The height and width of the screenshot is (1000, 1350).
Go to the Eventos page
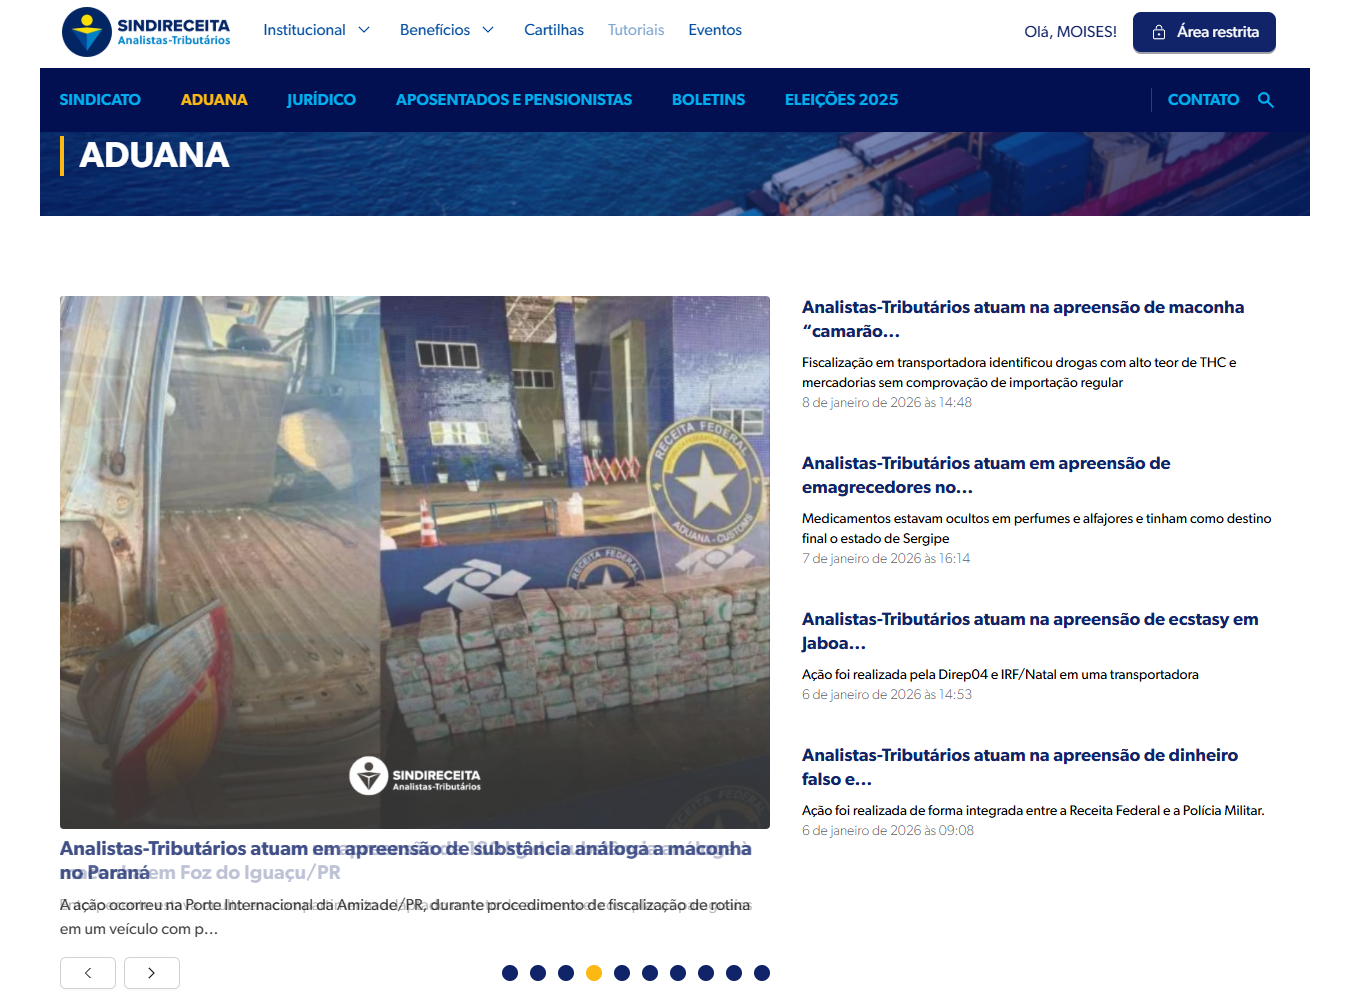tap(715, 30)
